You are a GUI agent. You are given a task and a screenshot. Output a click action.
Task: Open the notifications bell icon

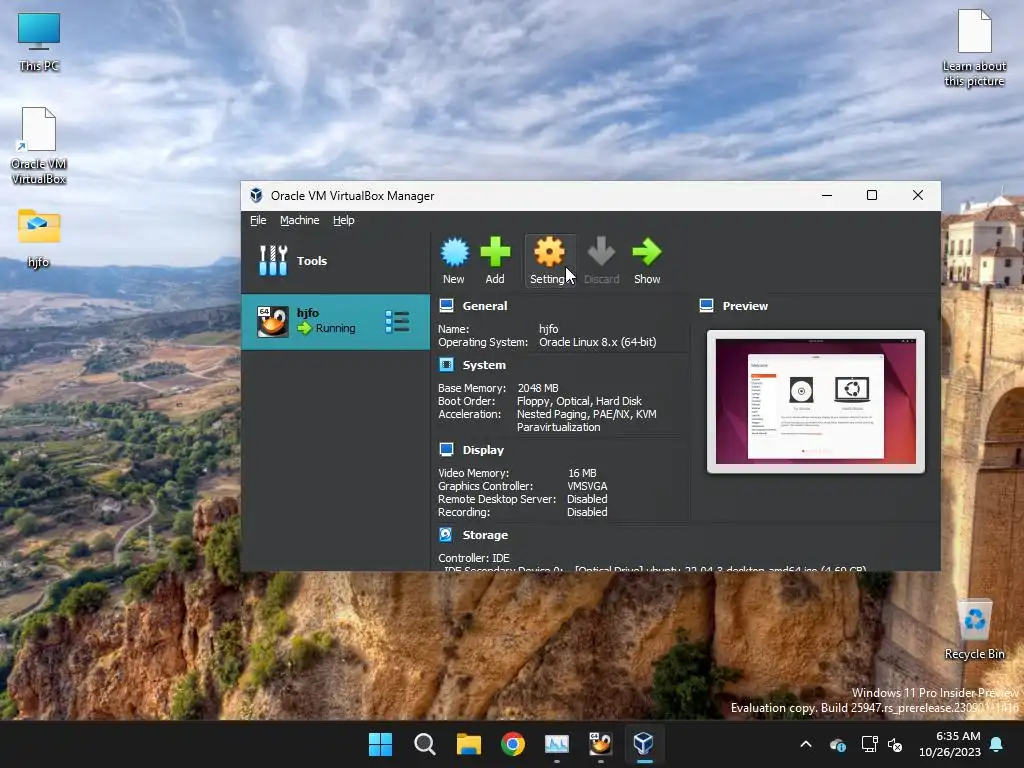(997, 744)
